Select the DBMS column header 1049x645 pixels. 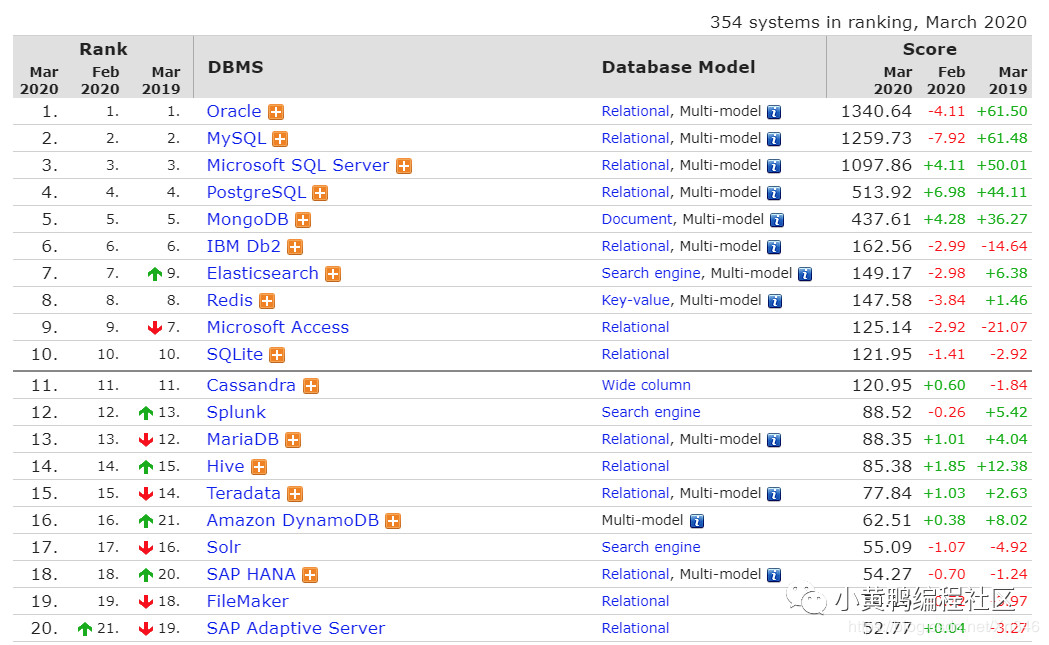point(235,67)
